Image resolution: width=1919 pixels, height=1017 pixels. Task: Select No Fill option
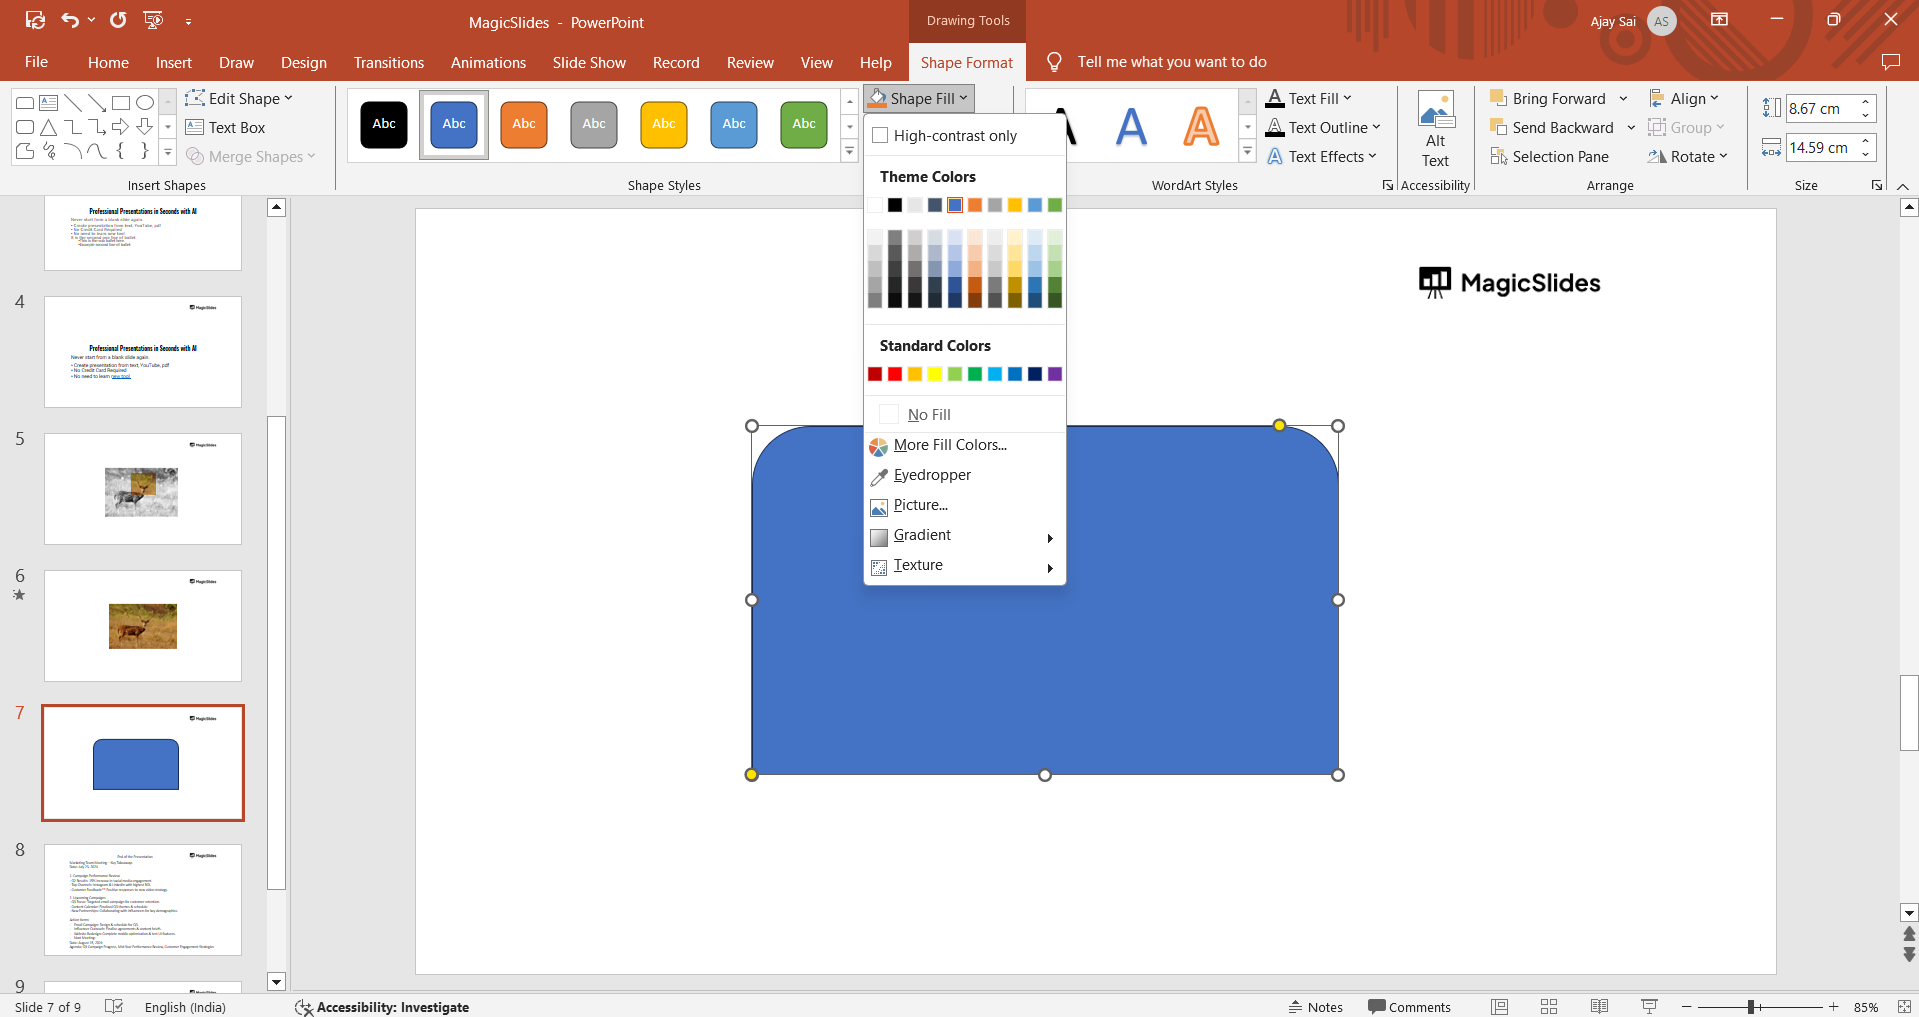point(928,415)
